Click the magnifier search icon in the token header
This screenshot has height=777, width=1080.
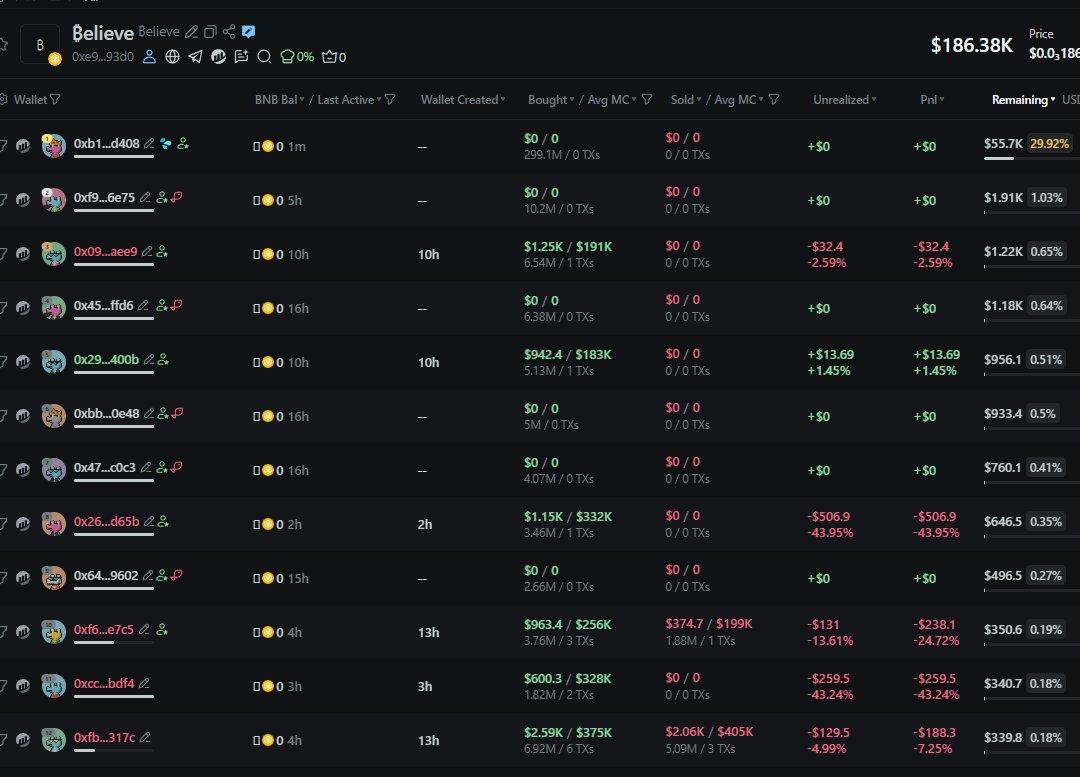click(264, 57)
